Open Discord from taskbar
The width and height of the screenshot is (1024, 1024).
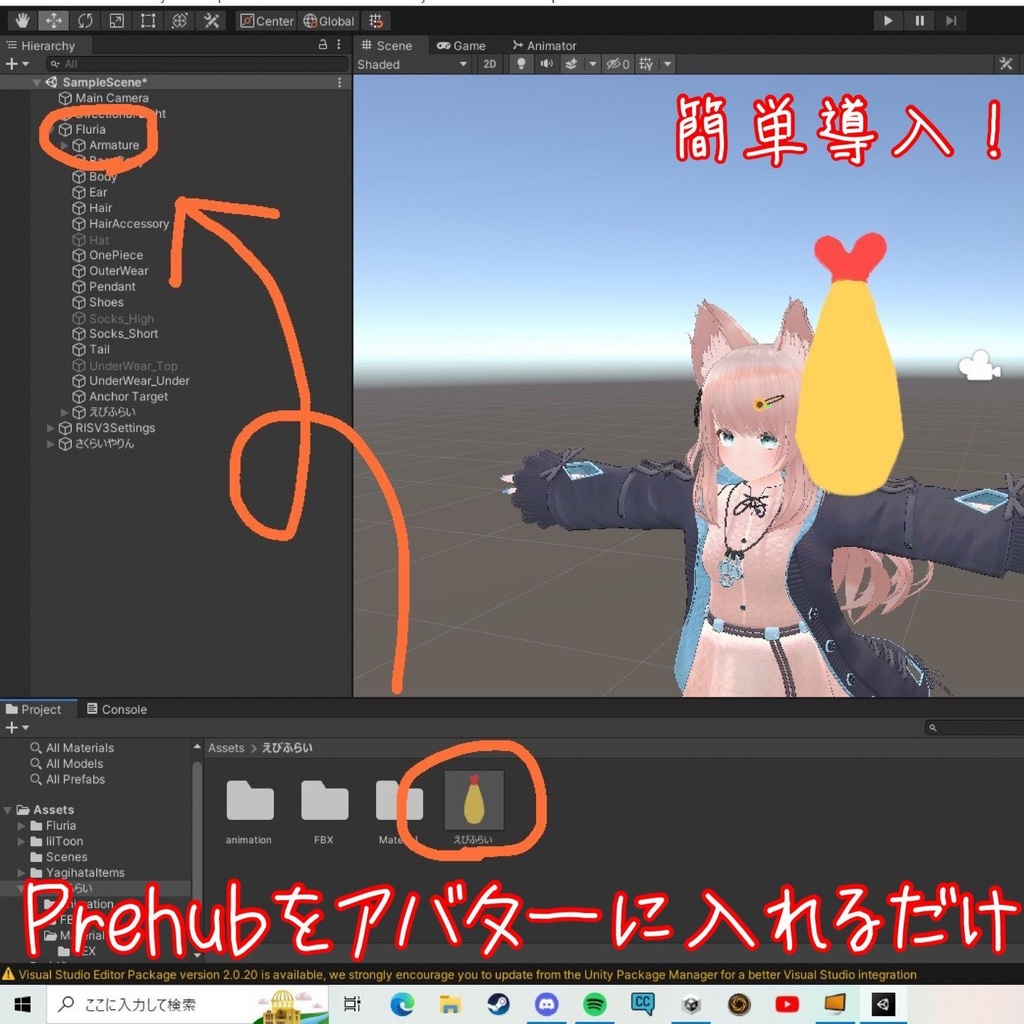click(x=546, y=1004)
